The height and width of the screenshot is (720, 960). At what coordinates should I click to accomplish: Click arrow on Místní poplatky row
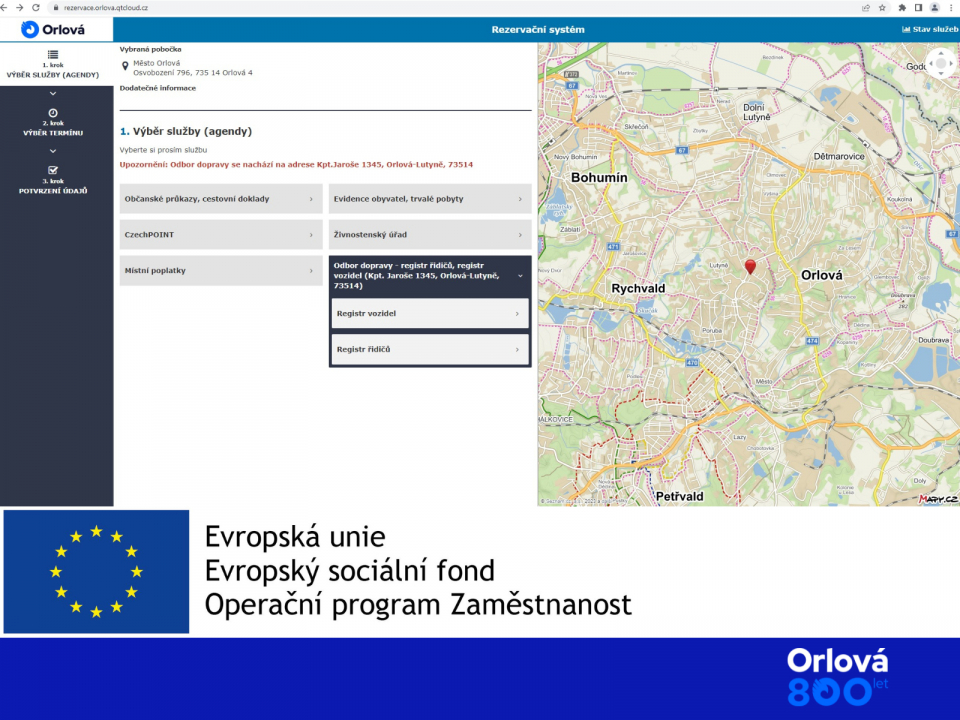[311, 271]
